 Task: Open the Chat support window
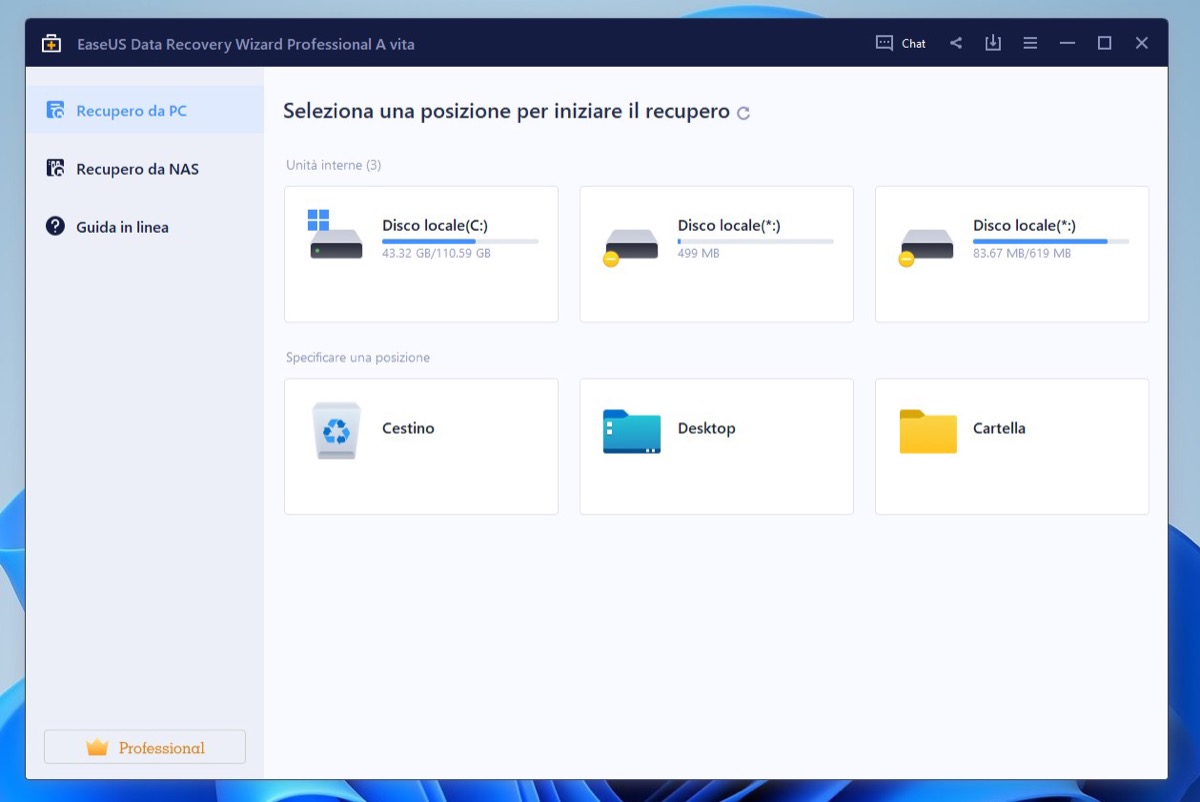pos(900,43)
